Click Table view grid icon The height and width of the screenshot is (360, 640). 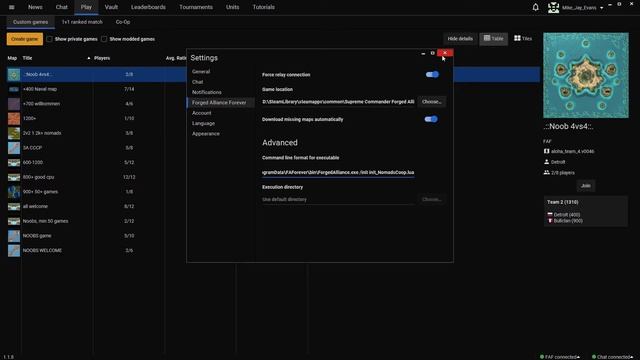click(x=487, y=38)
